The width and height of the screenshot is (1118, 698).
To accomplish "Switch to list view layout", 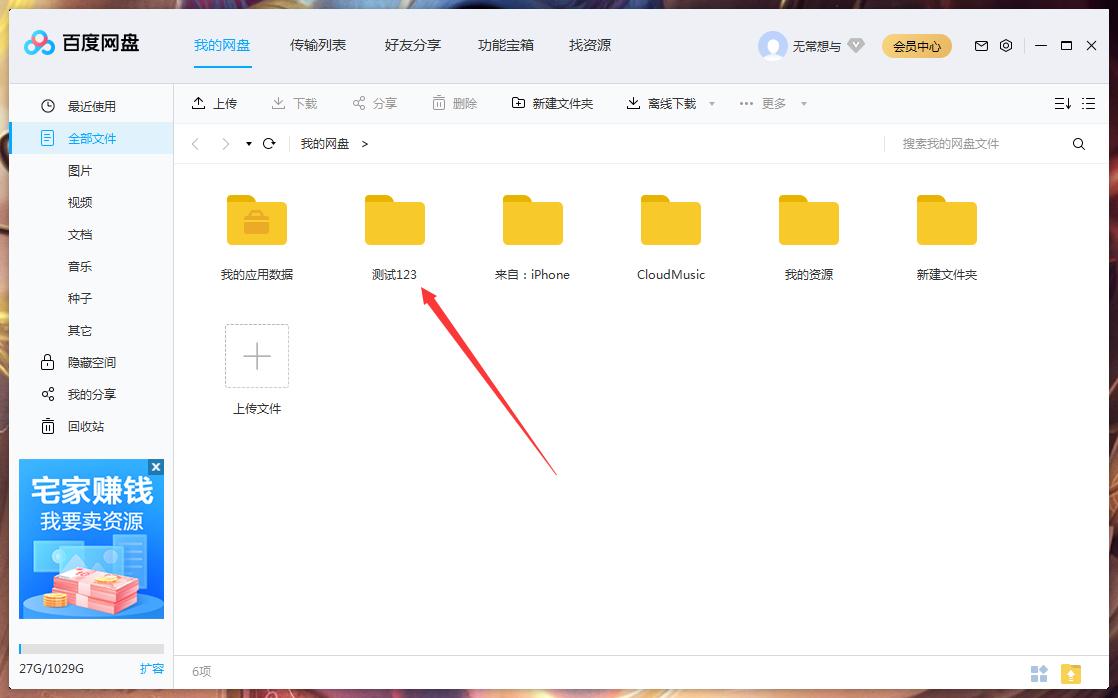I will 1089,103.
